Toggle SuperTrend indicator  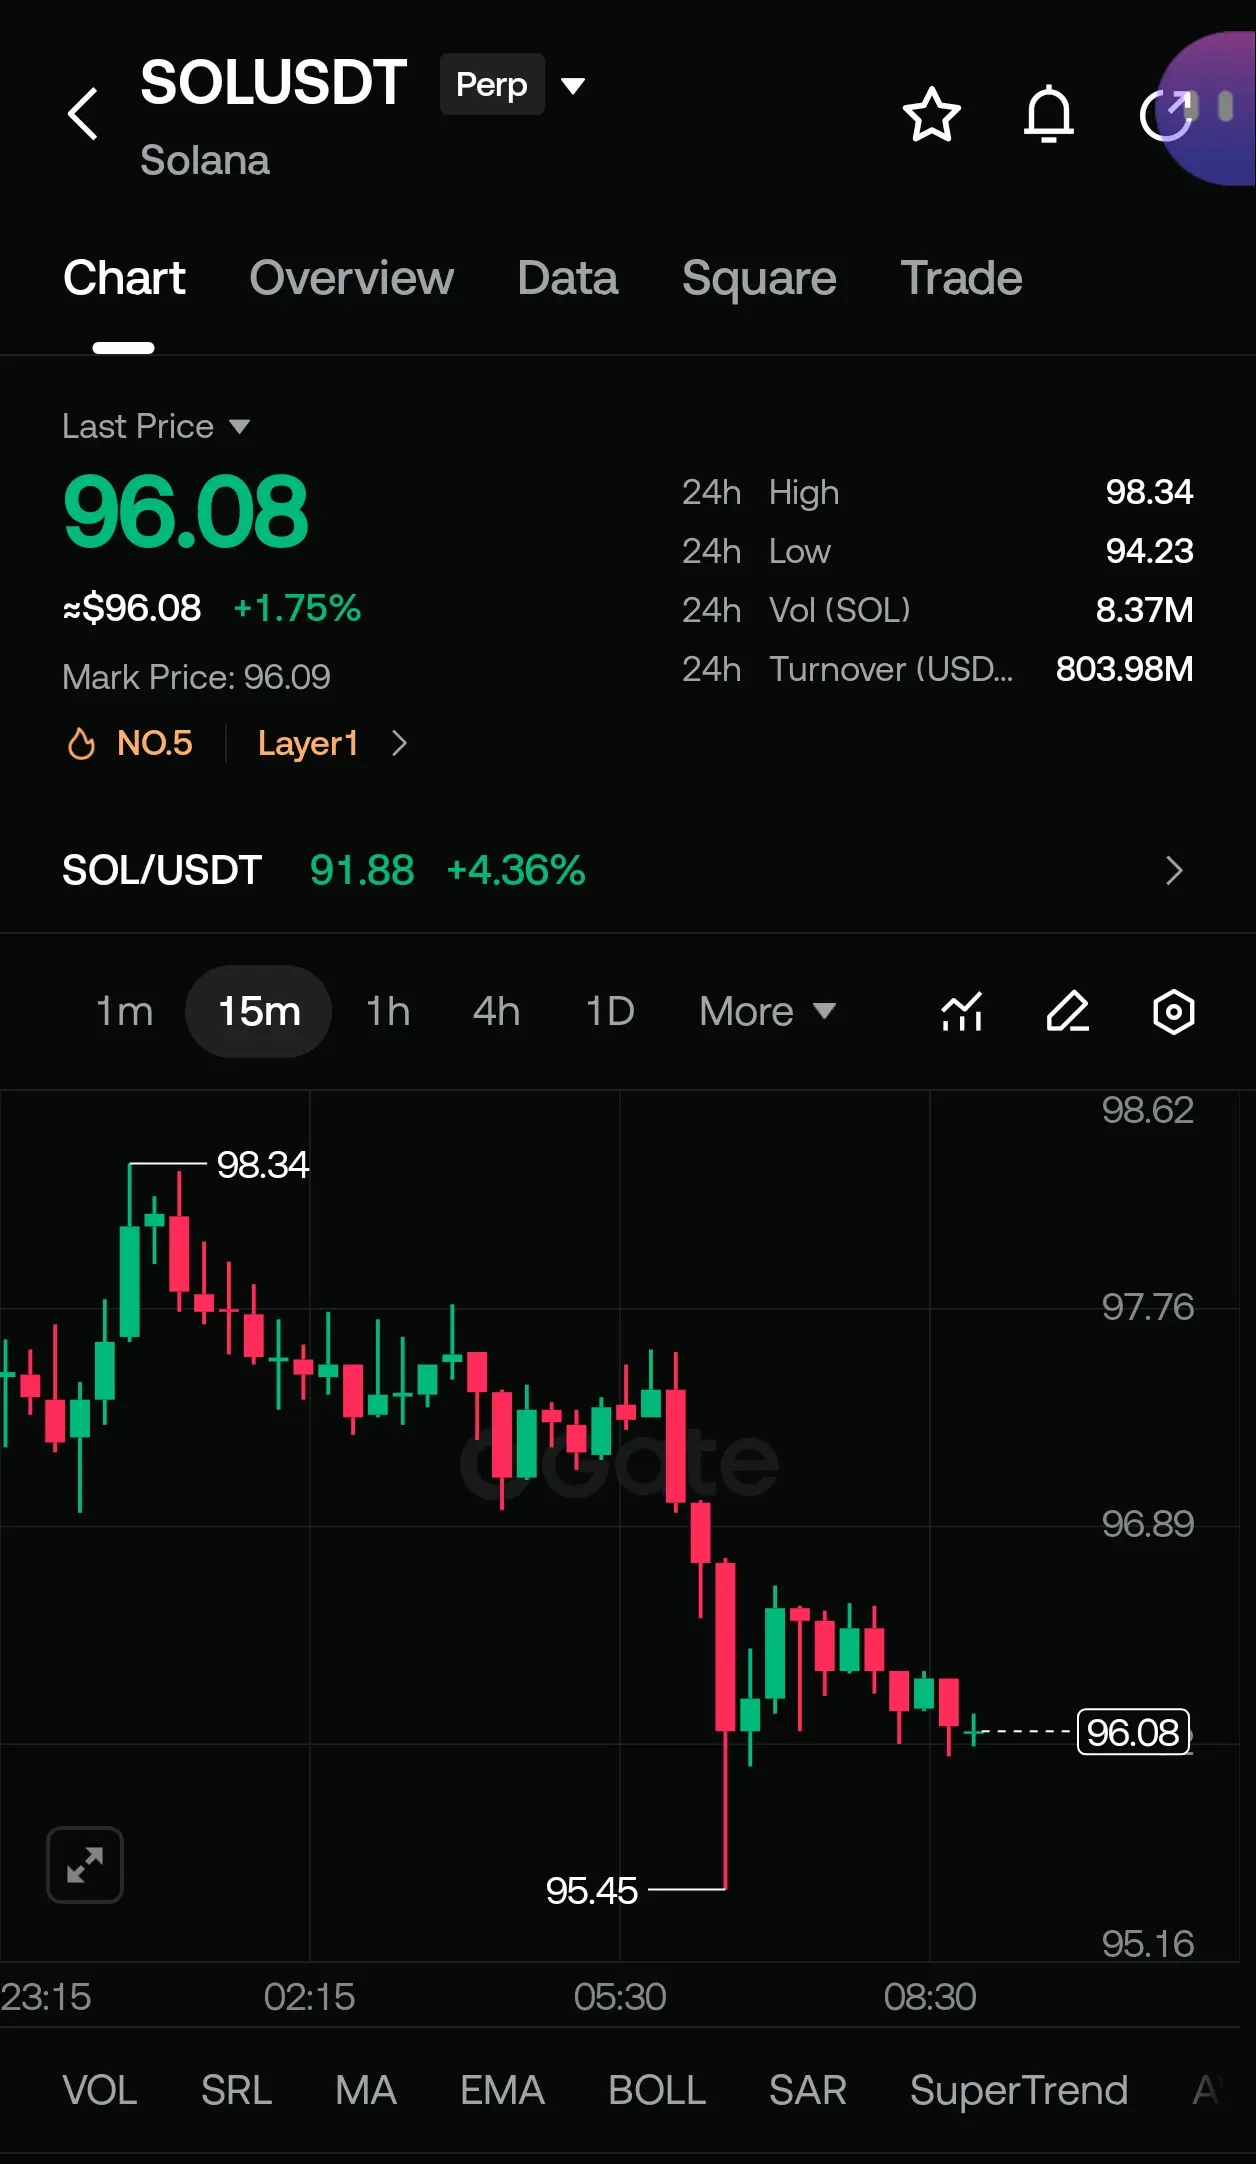tap(1019, 2090)
